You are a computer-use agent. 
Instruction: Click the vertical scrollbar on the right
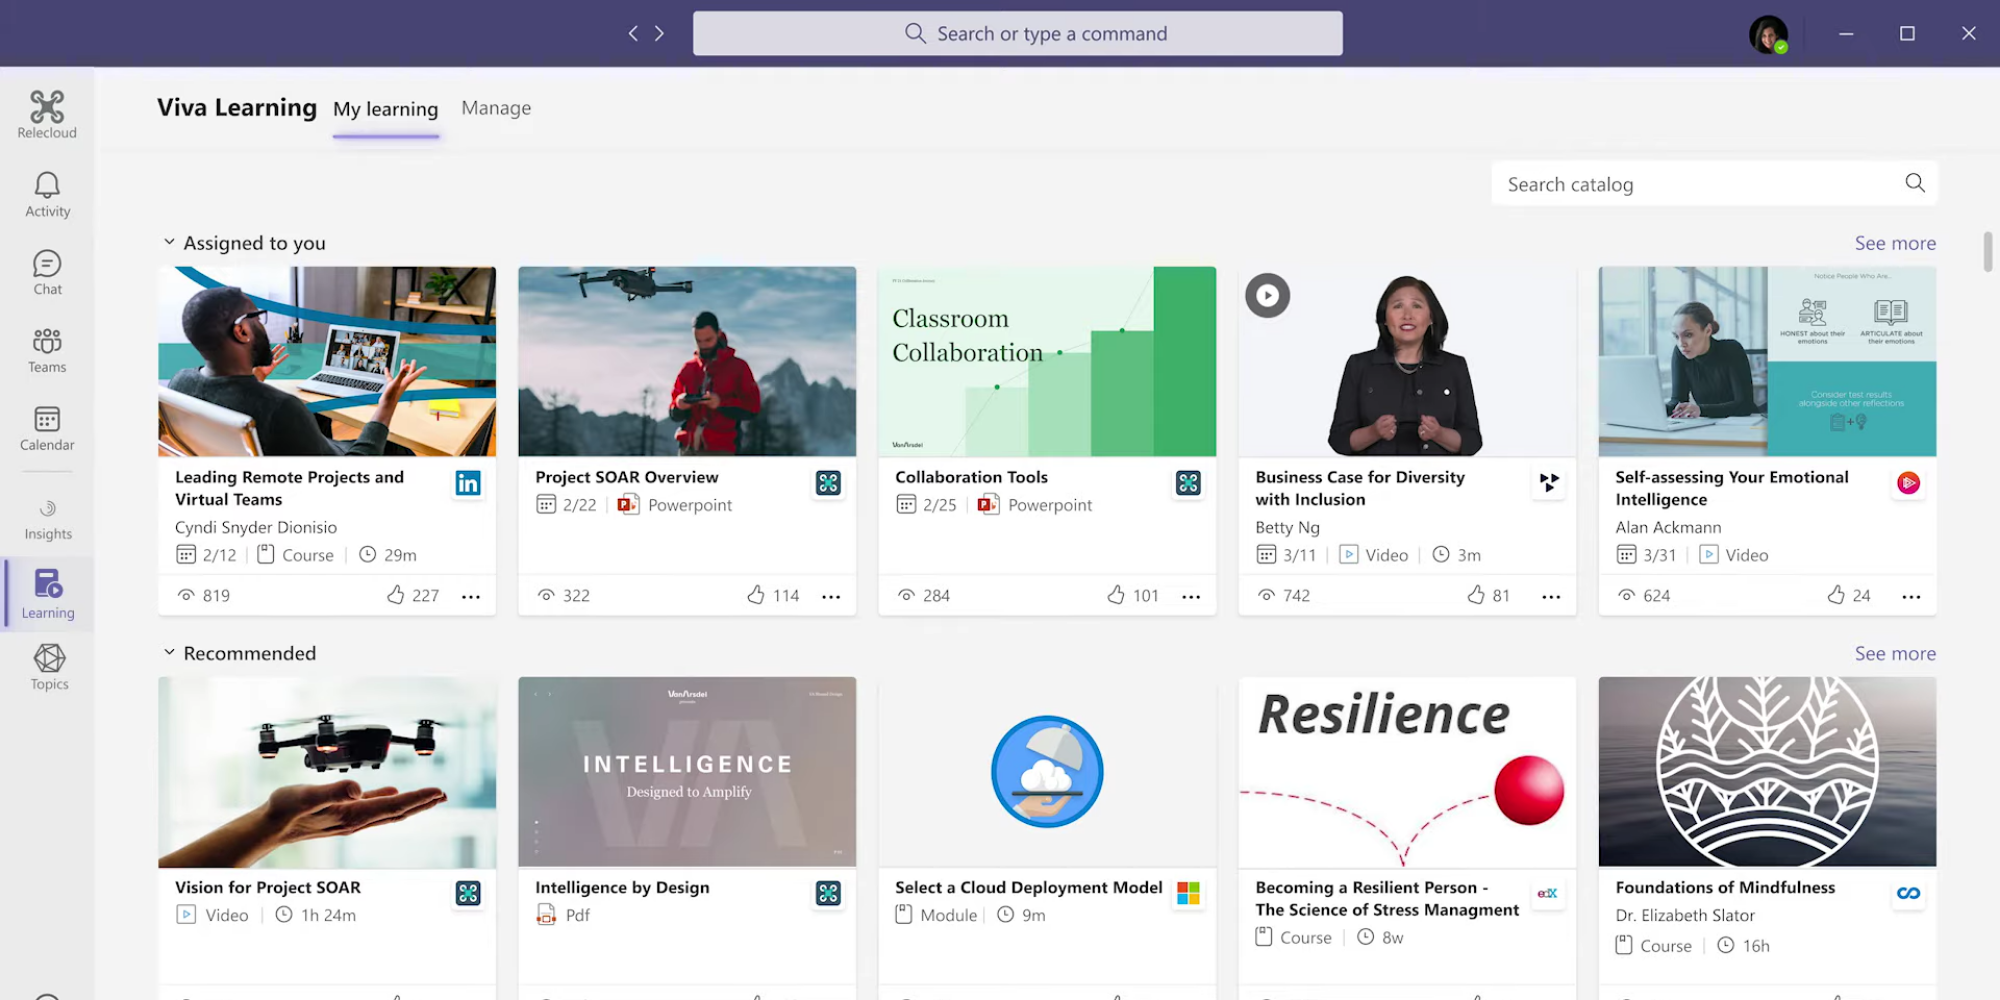(x=1987, y=252)
